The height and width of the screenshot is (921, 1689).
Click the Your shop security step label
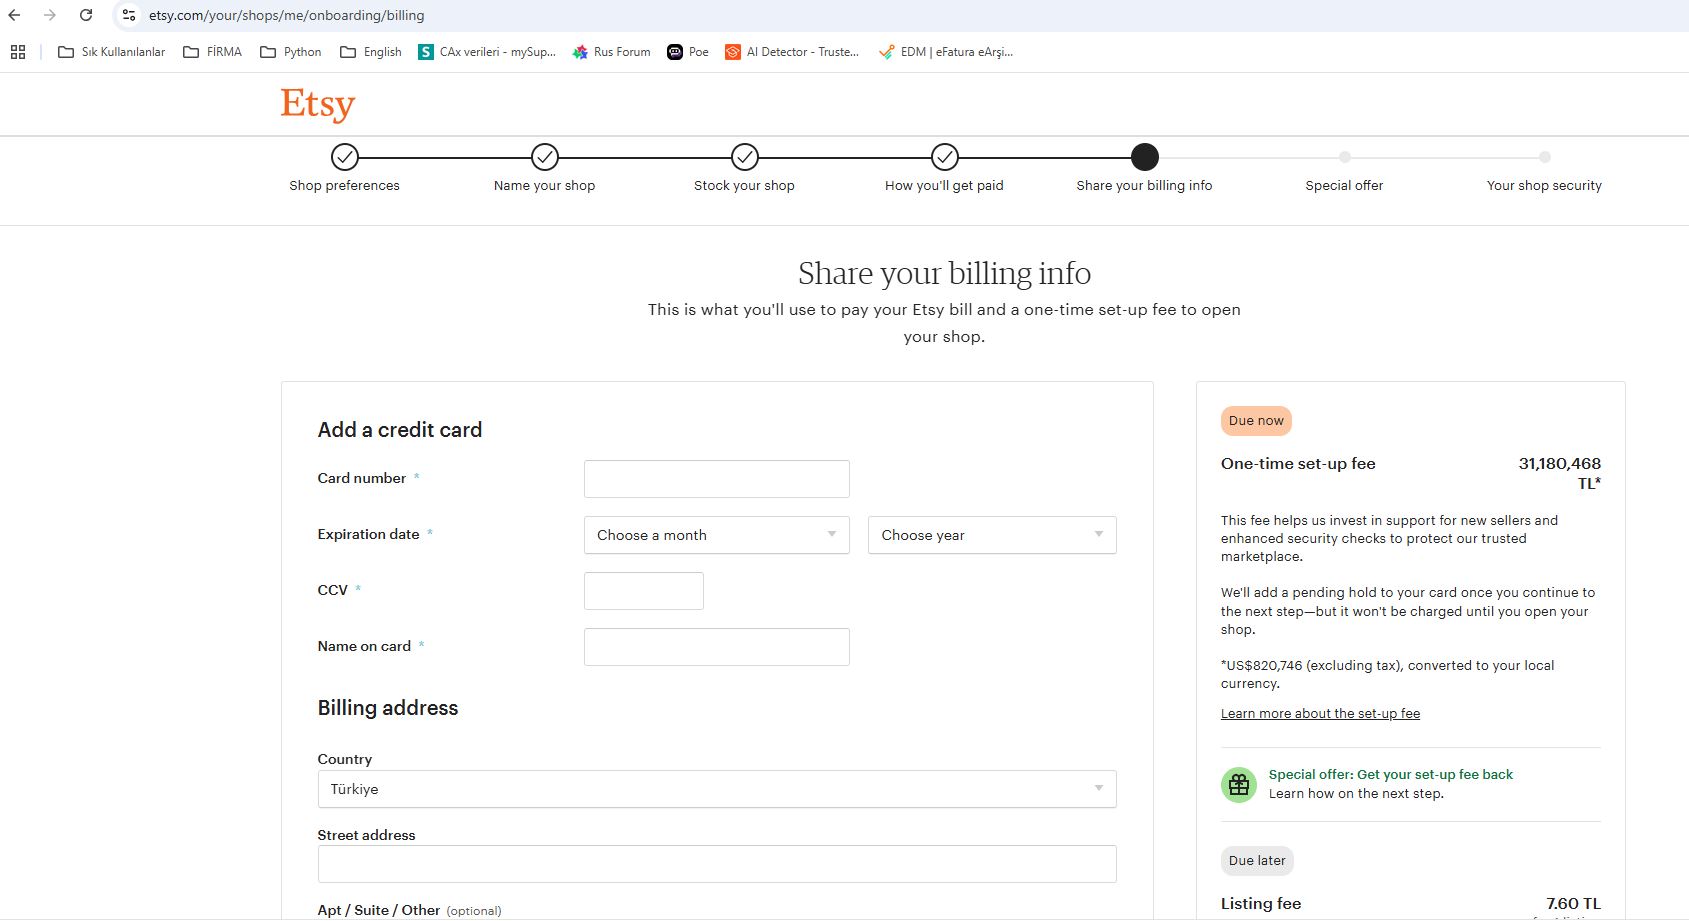point(1544,185)
